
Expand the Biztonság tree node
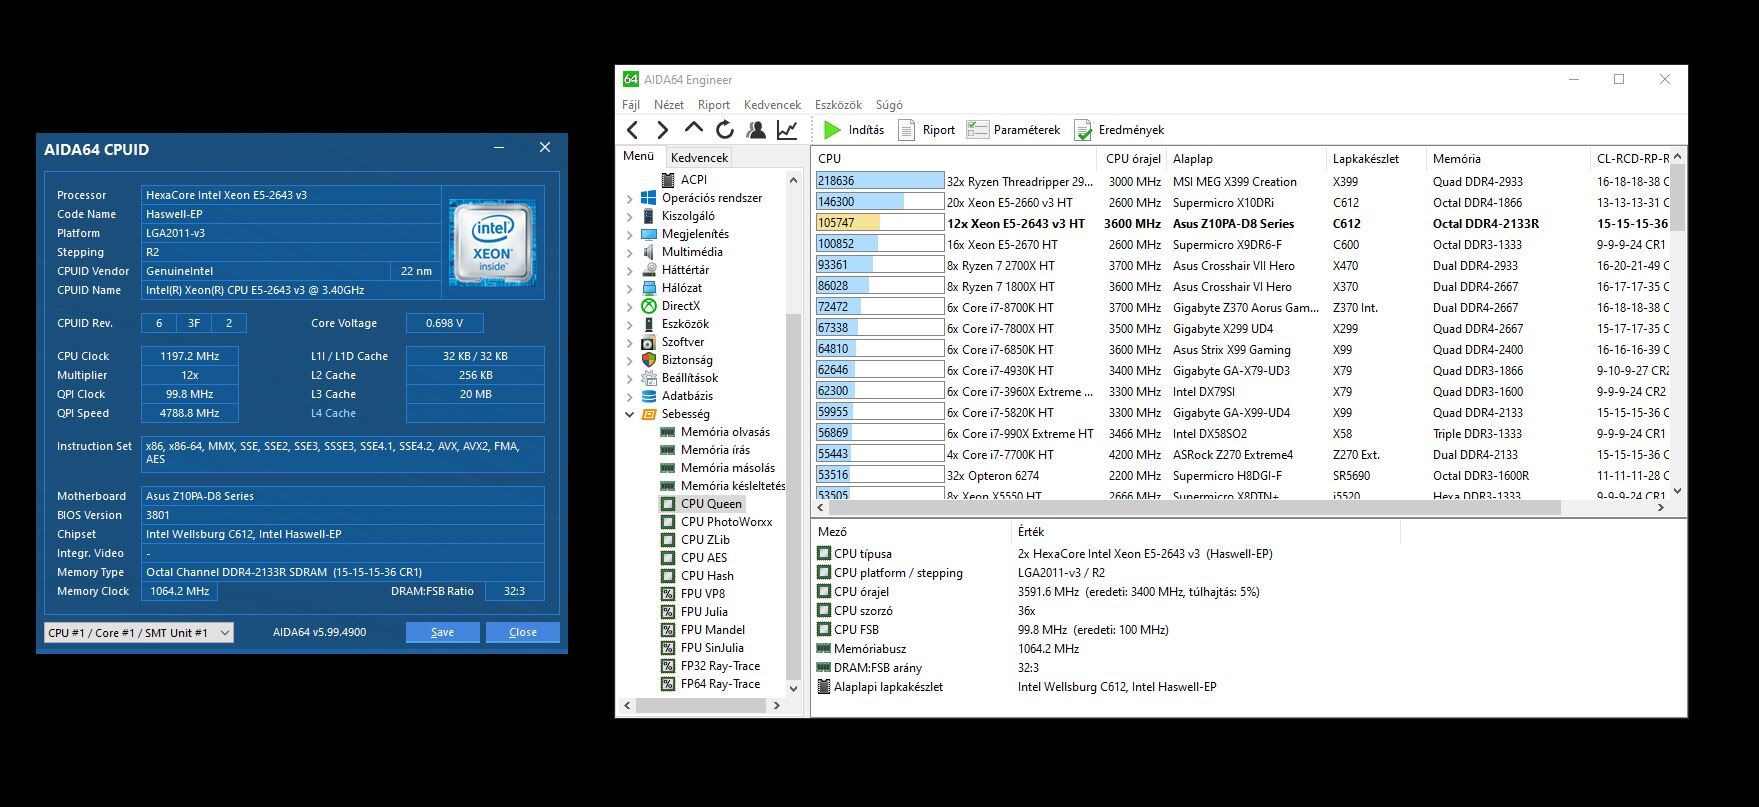click(x=630, y=360)
